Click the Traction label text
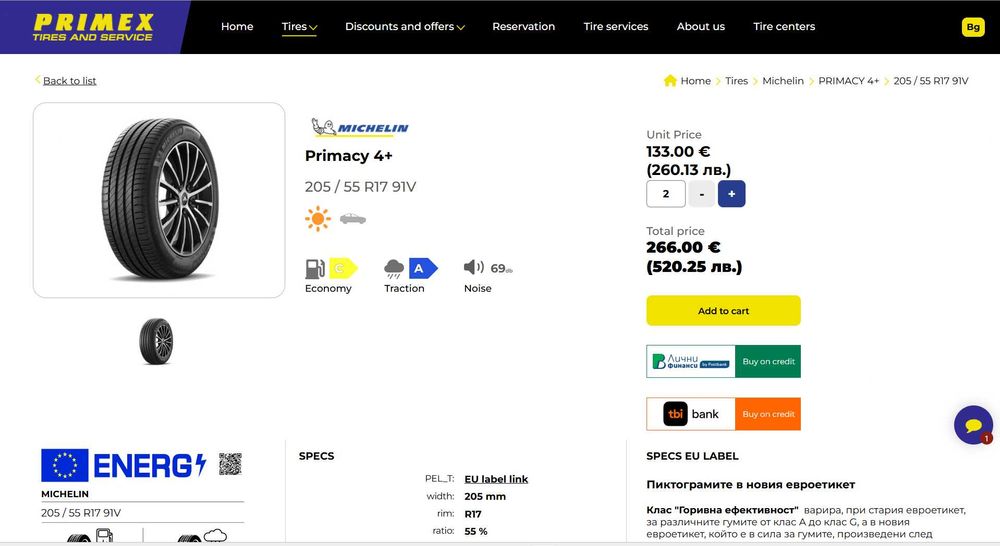This screenshot has height=546, width=1000. click(404, 288)
